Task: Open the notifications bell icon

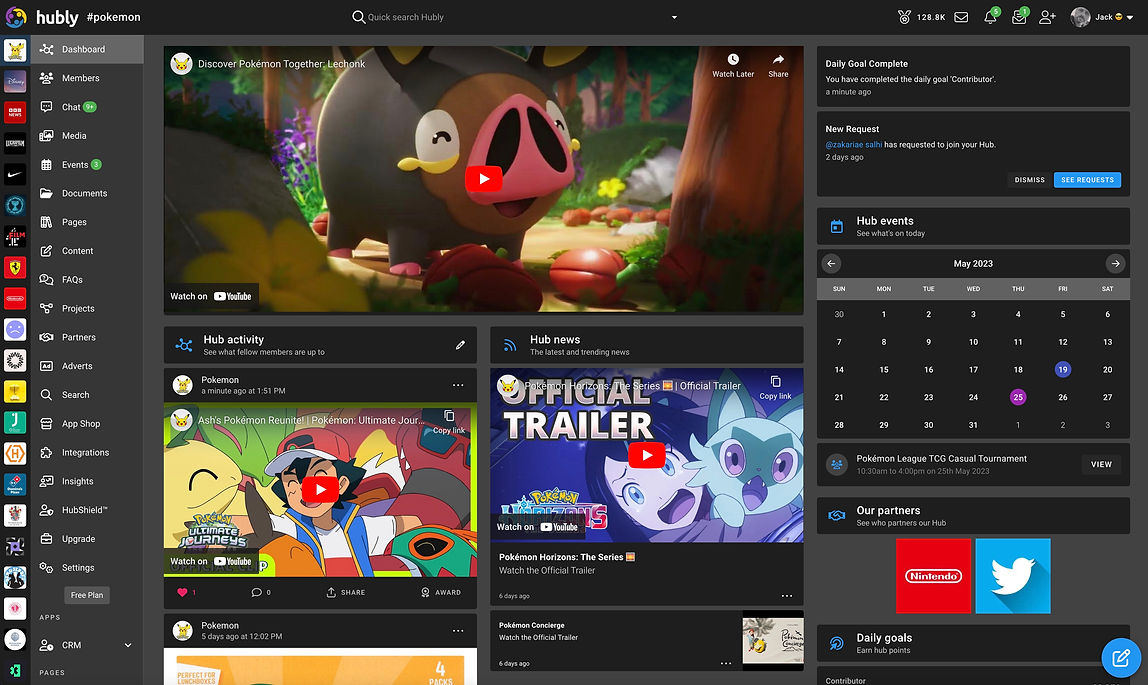Action: [990, 18]
